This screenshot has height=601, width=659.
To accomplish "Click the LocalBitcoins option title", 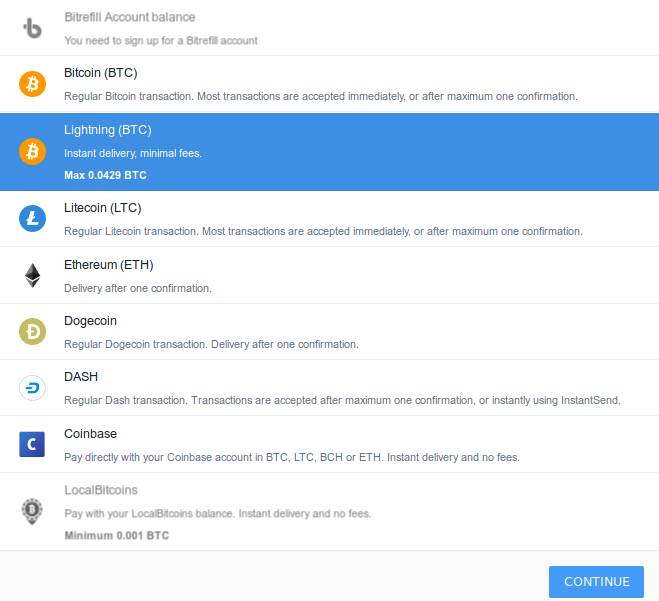I will pyautogui.click(x=101, y=490).
